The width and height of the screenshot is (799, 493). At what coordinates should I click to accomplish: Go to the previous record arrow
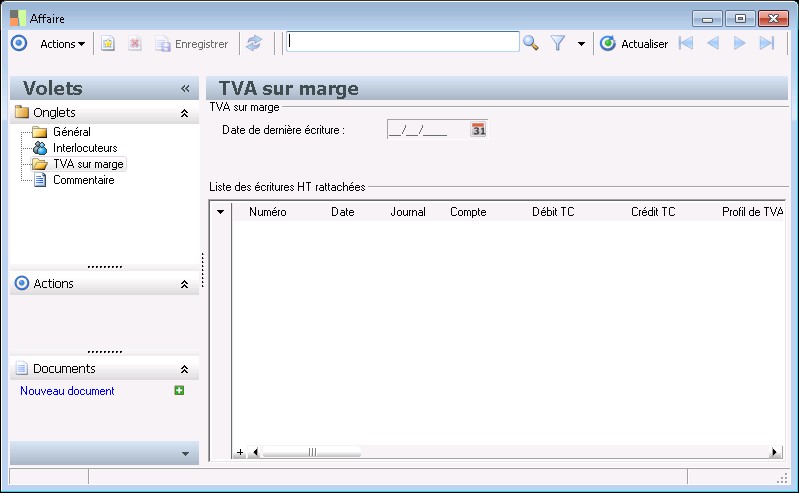713,43
